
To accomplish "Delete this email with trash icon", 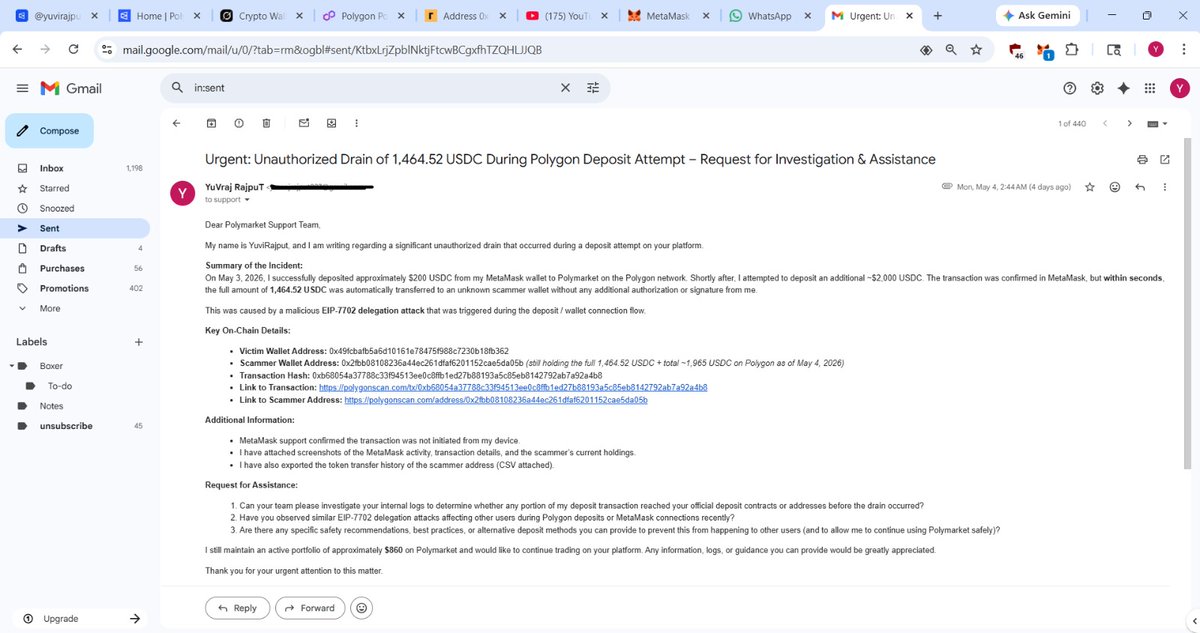I will coord(265,123).
